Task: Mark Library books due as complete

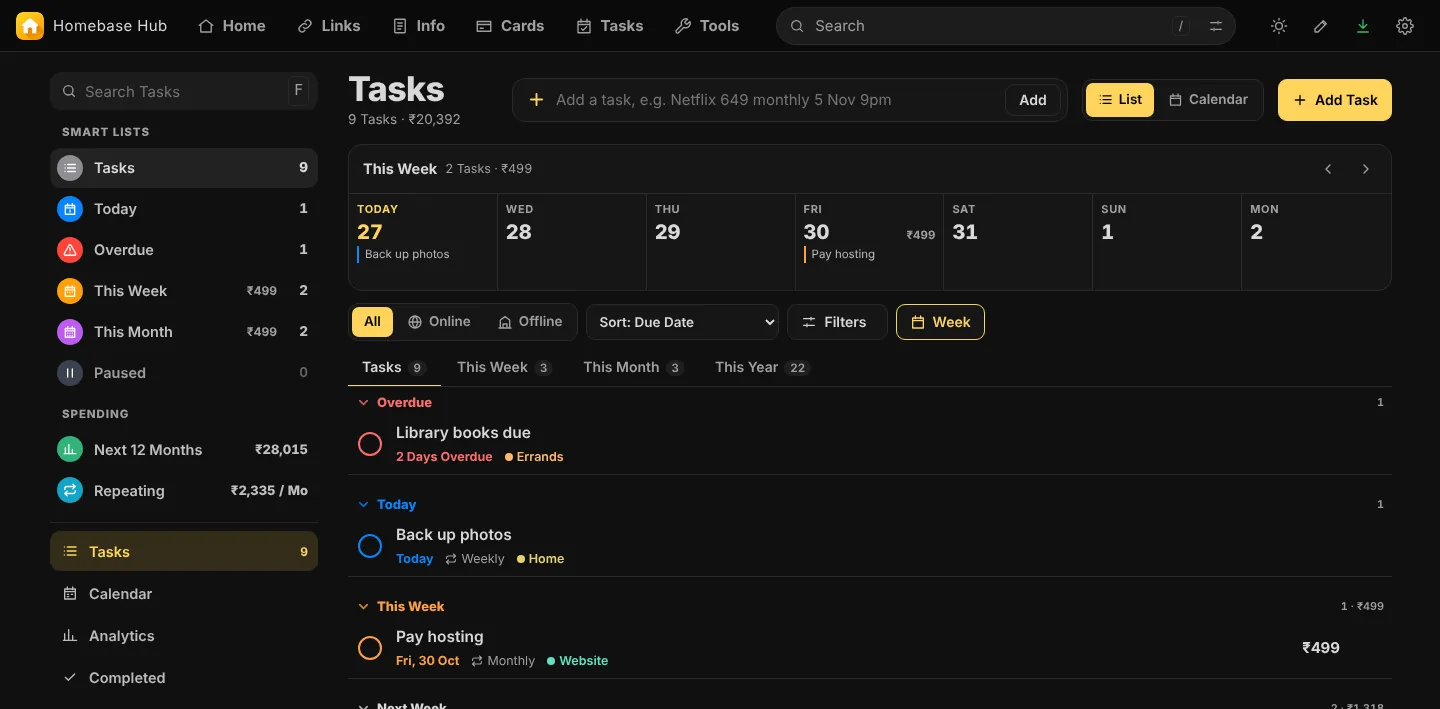Action: pos(370,444)
